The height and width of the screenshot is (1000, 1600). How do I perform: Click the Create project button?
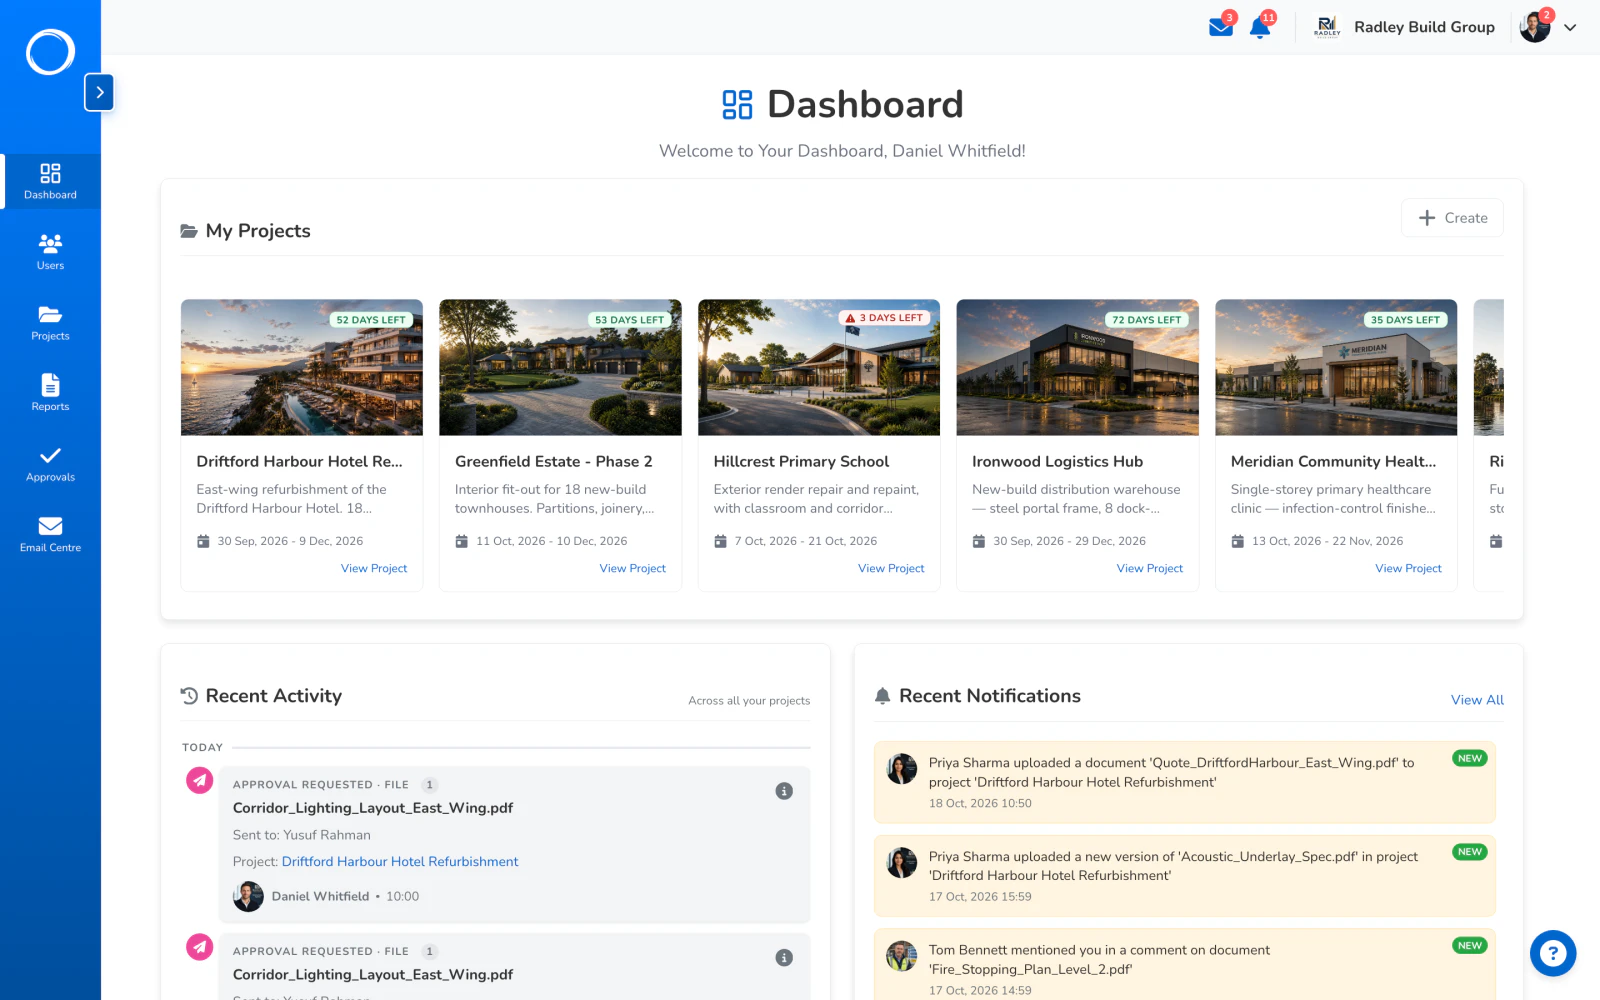[1452, 218]
